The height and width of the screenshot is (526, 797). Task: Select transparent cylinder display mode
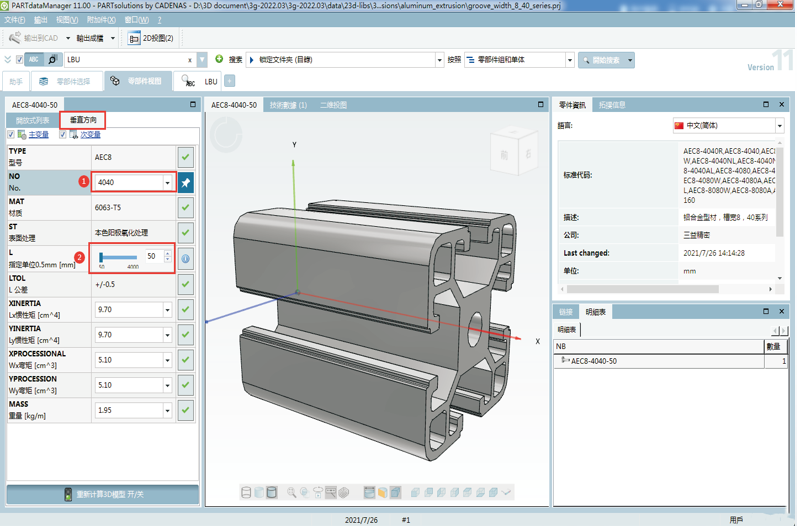coord(259,492)
